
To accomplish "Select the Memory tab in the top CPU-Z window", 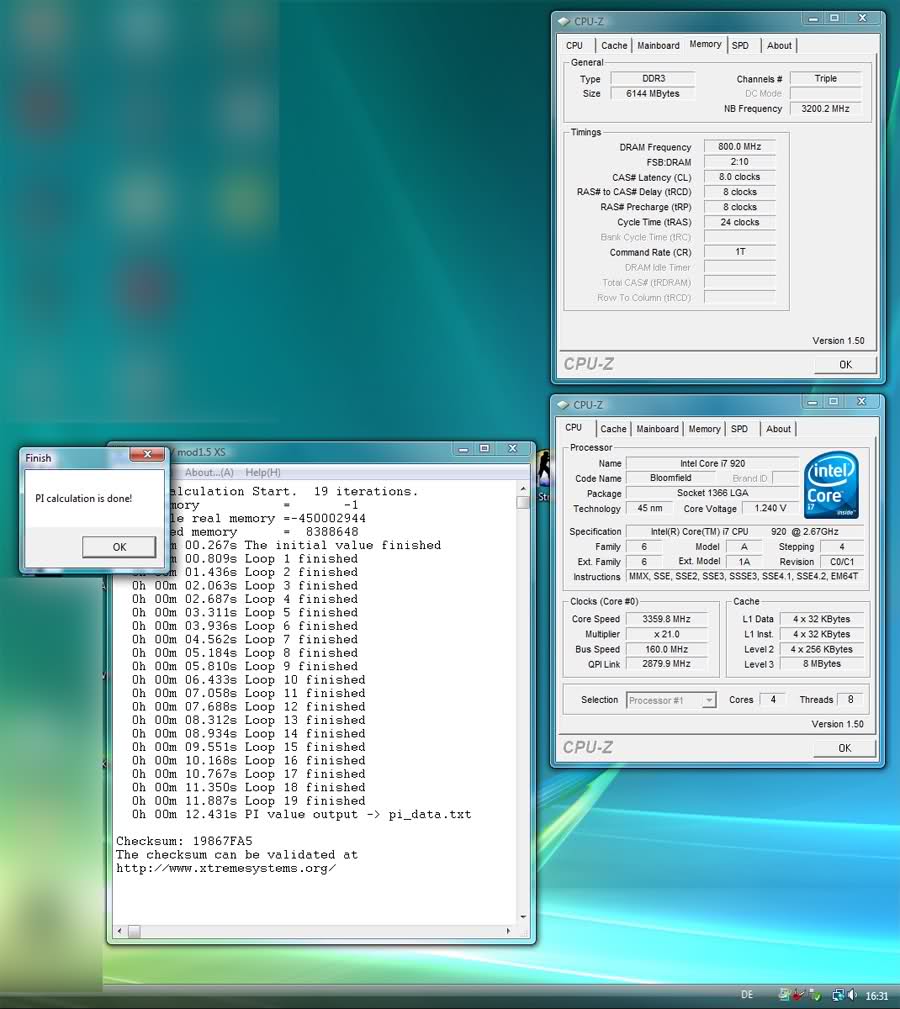I will (705, 44).
